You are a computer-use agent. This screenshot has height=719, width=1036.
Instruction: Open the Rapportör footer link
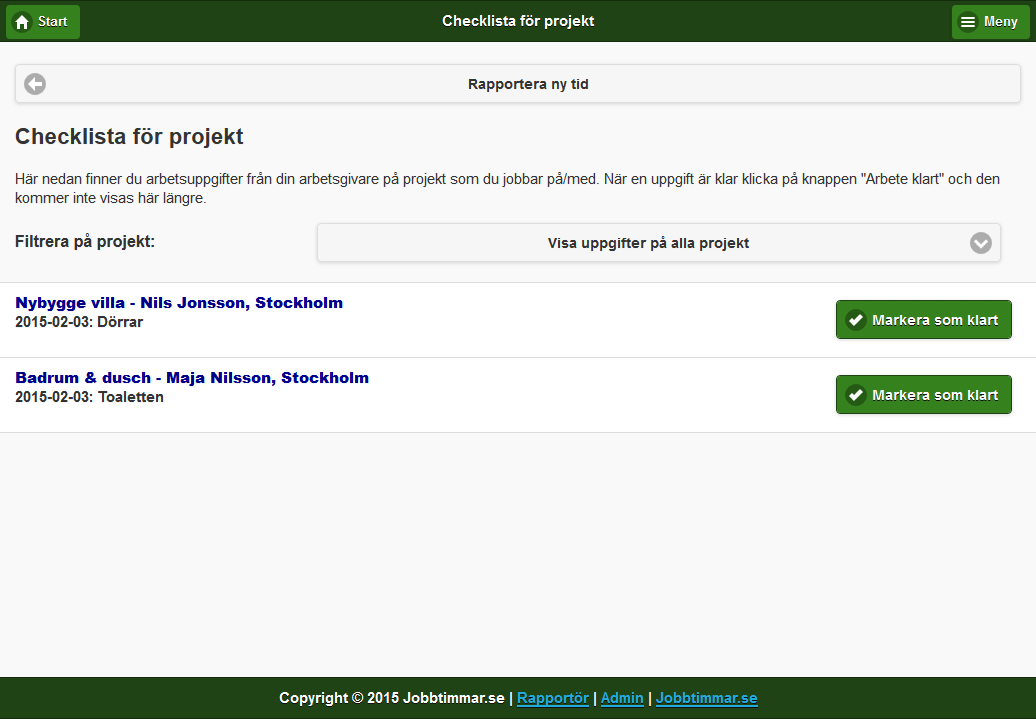click(x=552, y=698)
